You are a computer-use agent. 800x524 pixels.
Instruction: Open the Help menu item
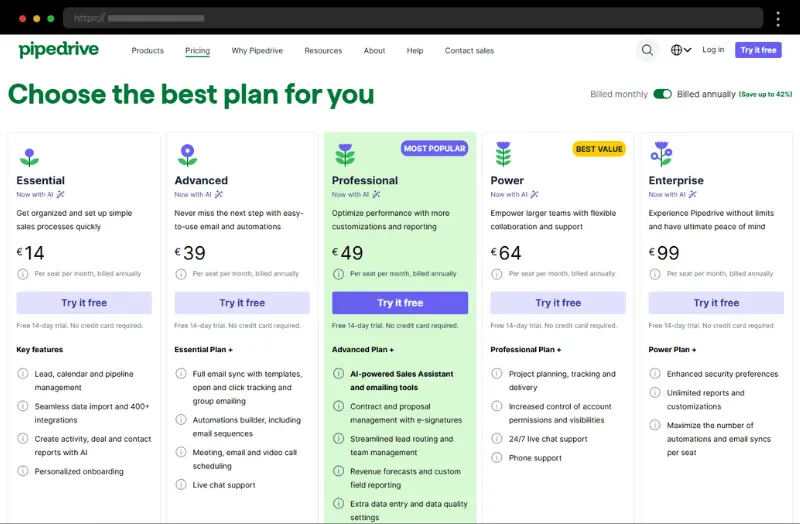click(415, 51)
